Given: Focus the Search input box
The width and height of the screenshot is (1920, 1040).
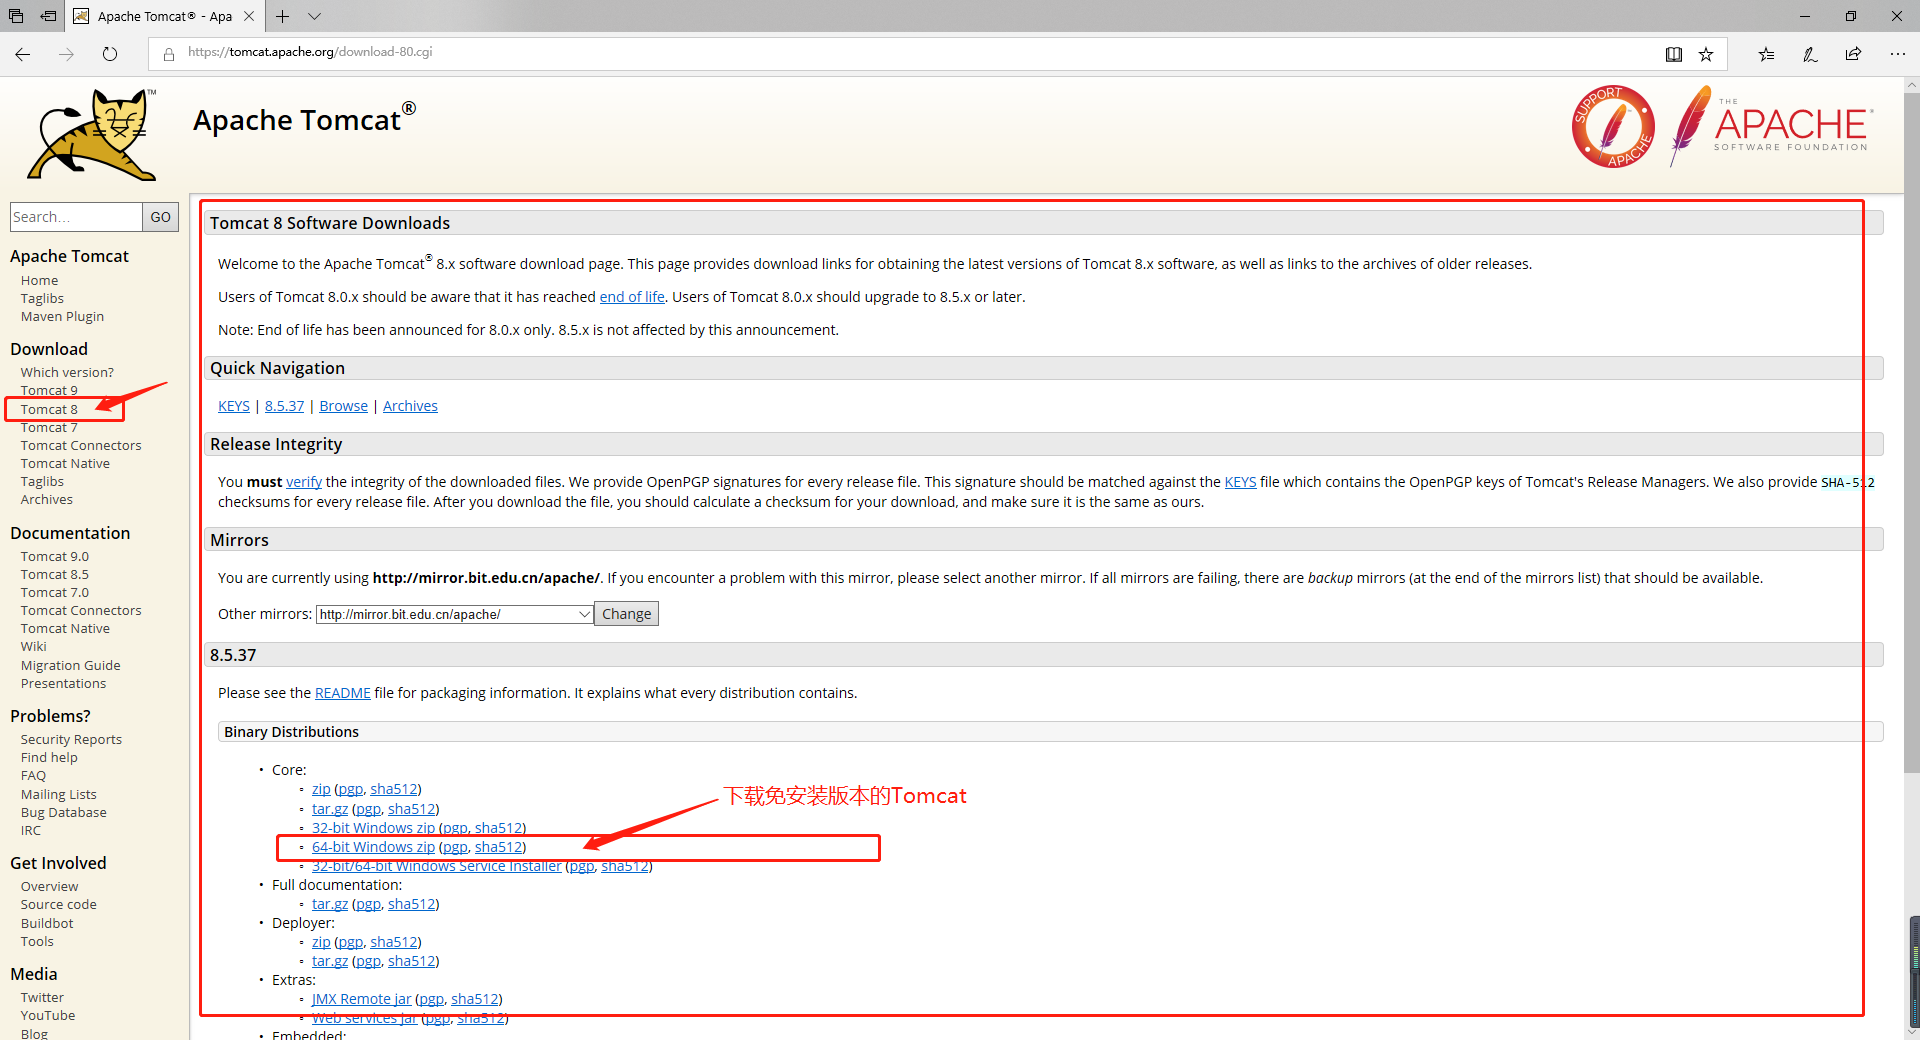Looking at the screenshot, I should (76, 217).
